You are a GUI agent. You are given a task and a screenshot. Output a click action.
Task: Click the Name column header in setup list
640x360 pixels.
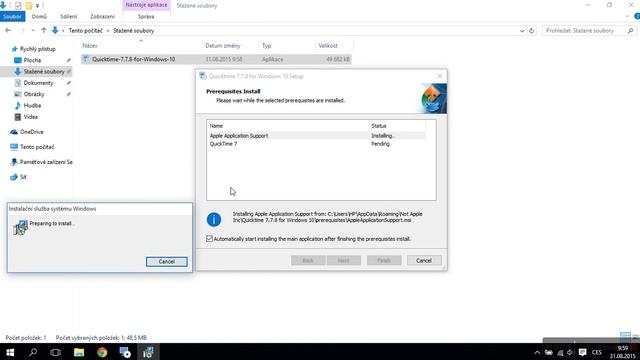point(216,126)
